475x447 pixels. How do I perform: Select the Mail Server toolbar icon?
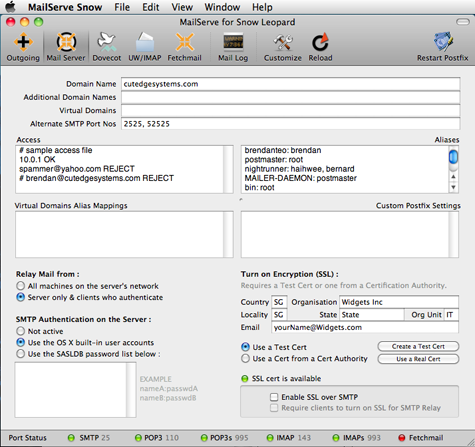coord(66,47)
